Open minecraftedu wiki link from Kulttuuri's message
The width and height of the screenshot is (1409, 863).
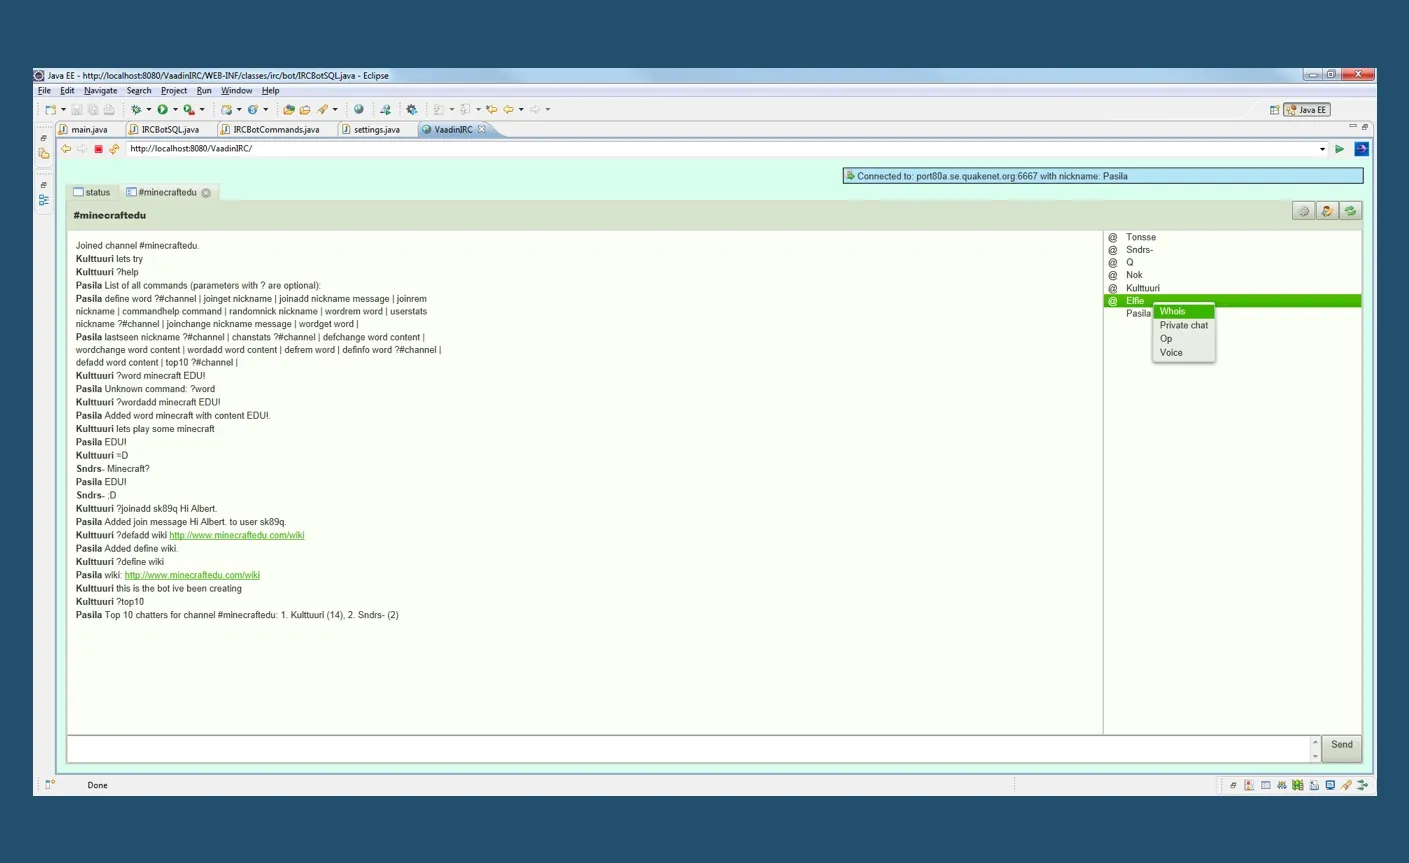click(237, 535)
